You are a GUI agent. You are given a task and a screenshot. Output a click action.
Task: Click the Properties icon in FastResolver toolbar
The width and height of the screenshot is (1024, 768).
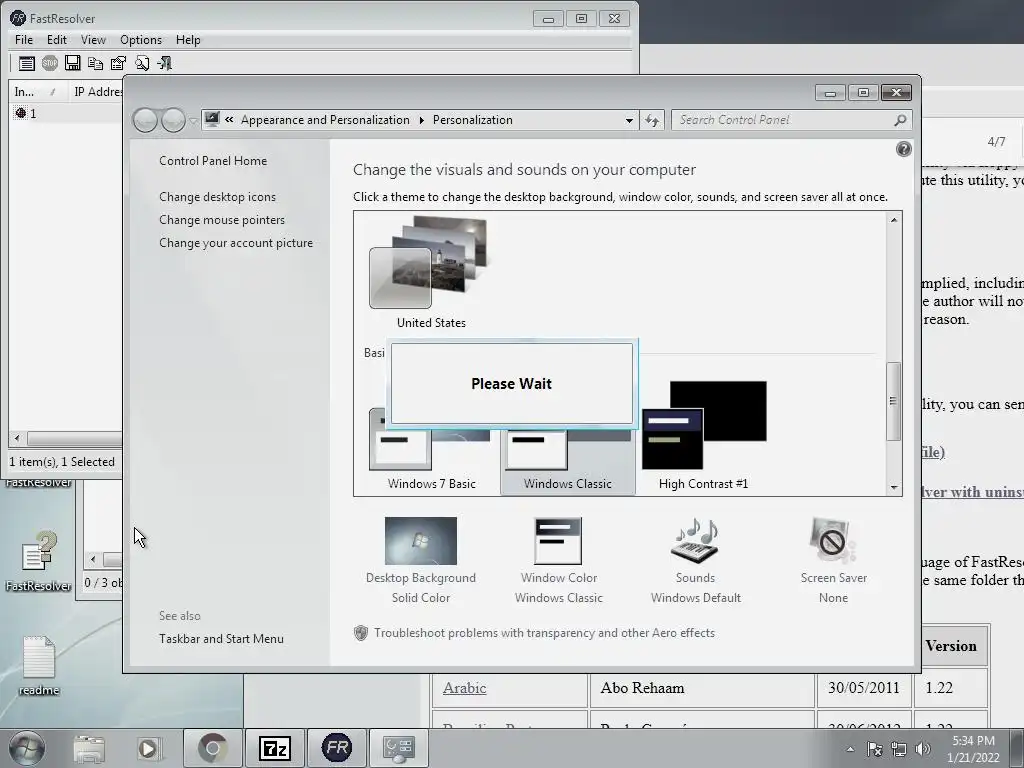pos(118,63)
